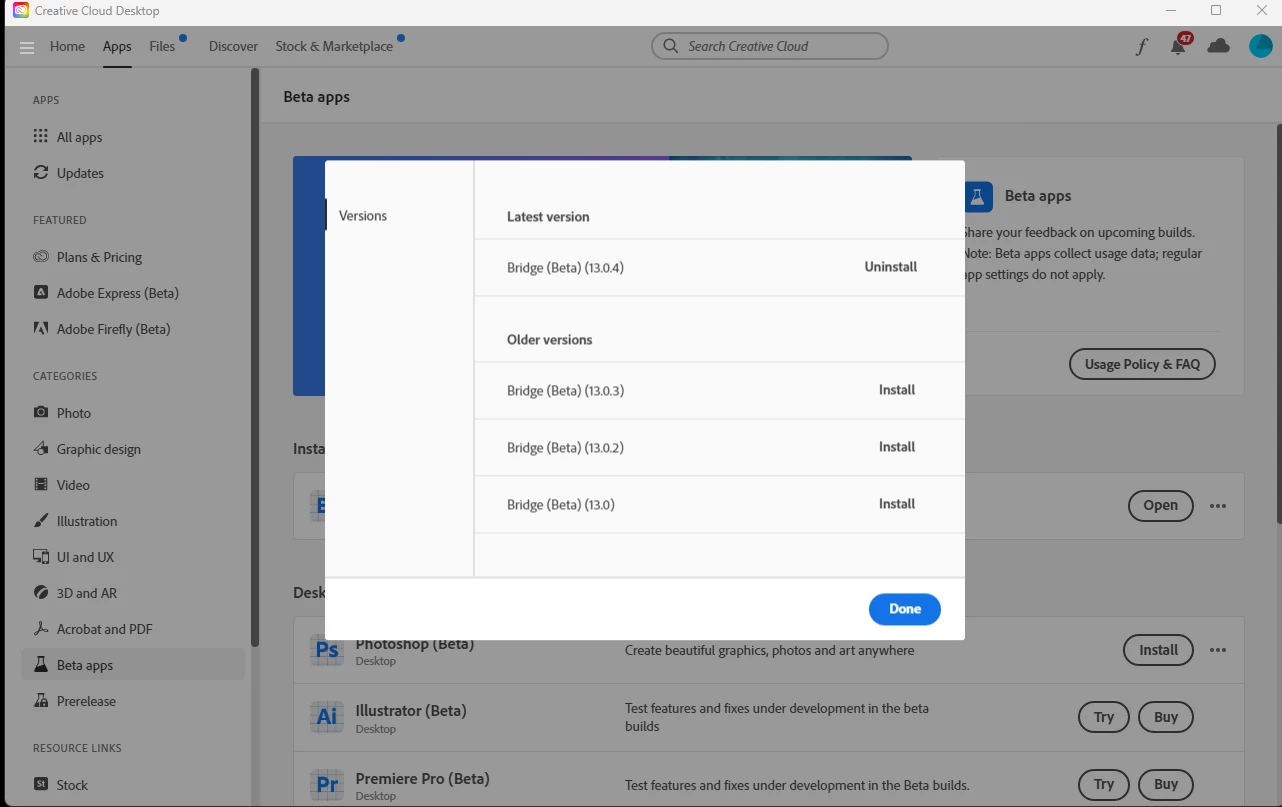Click 'Bridge (Beta) (13.0)' version text
Image resolution: width=1282 pixels, height=807 pixels.
click(561, 505)
